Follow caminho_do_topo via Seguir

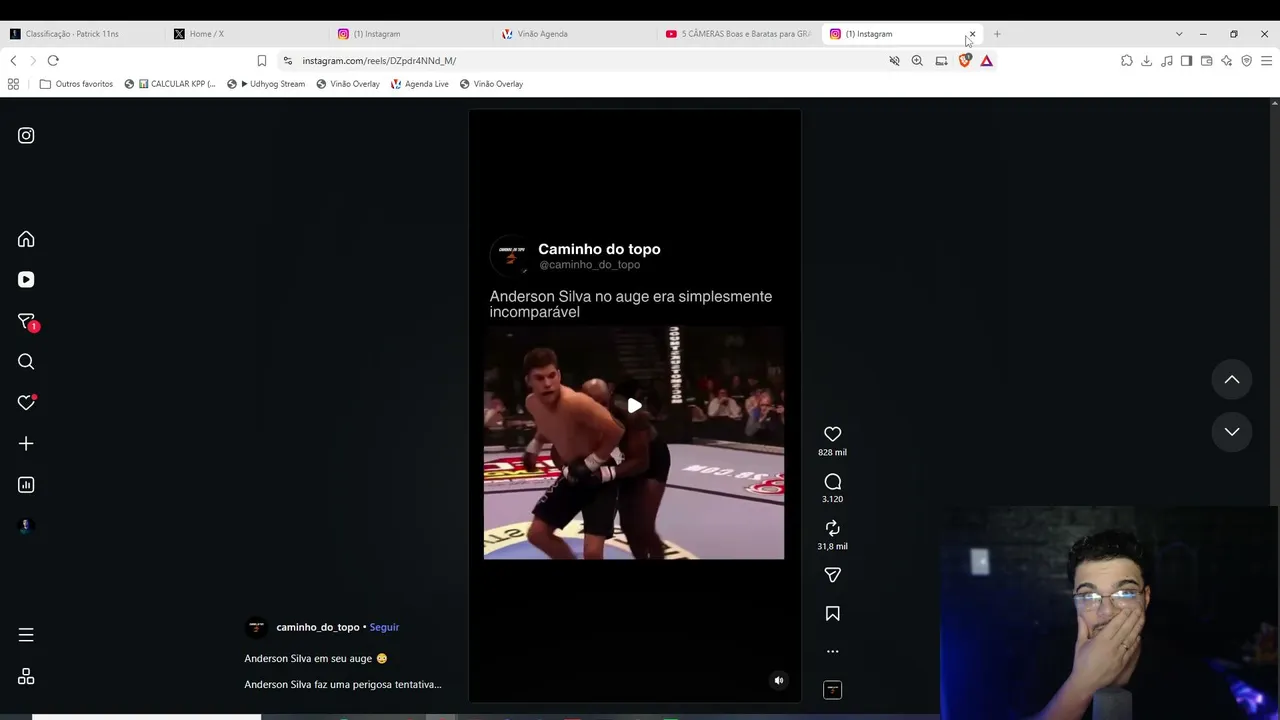[384, 627]
